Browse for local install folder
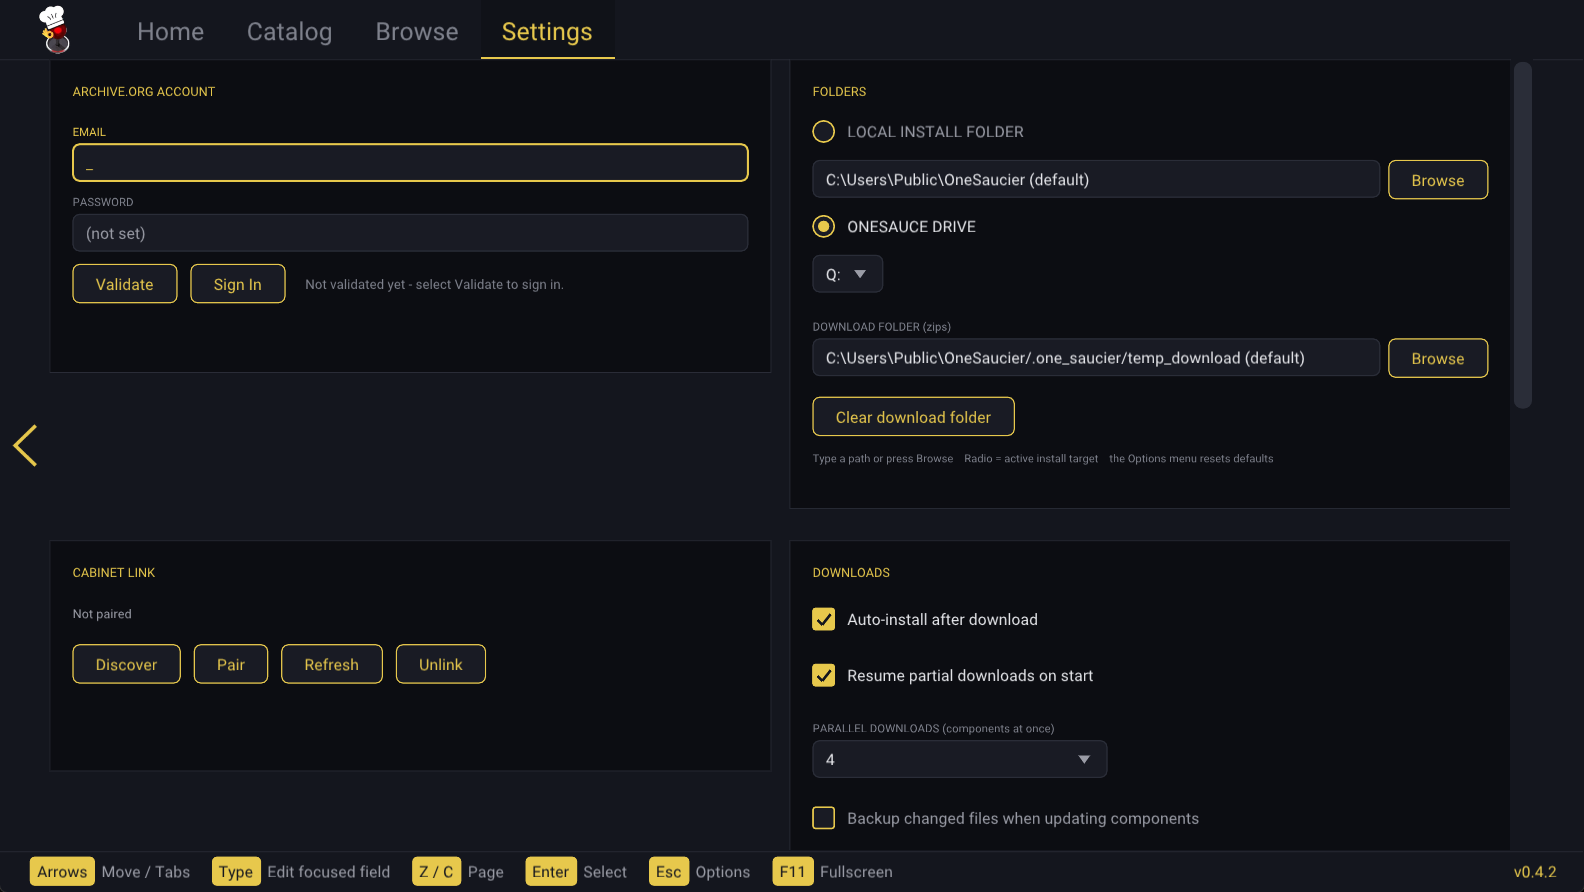1584x892 pixels. (x=1438, y=180)
